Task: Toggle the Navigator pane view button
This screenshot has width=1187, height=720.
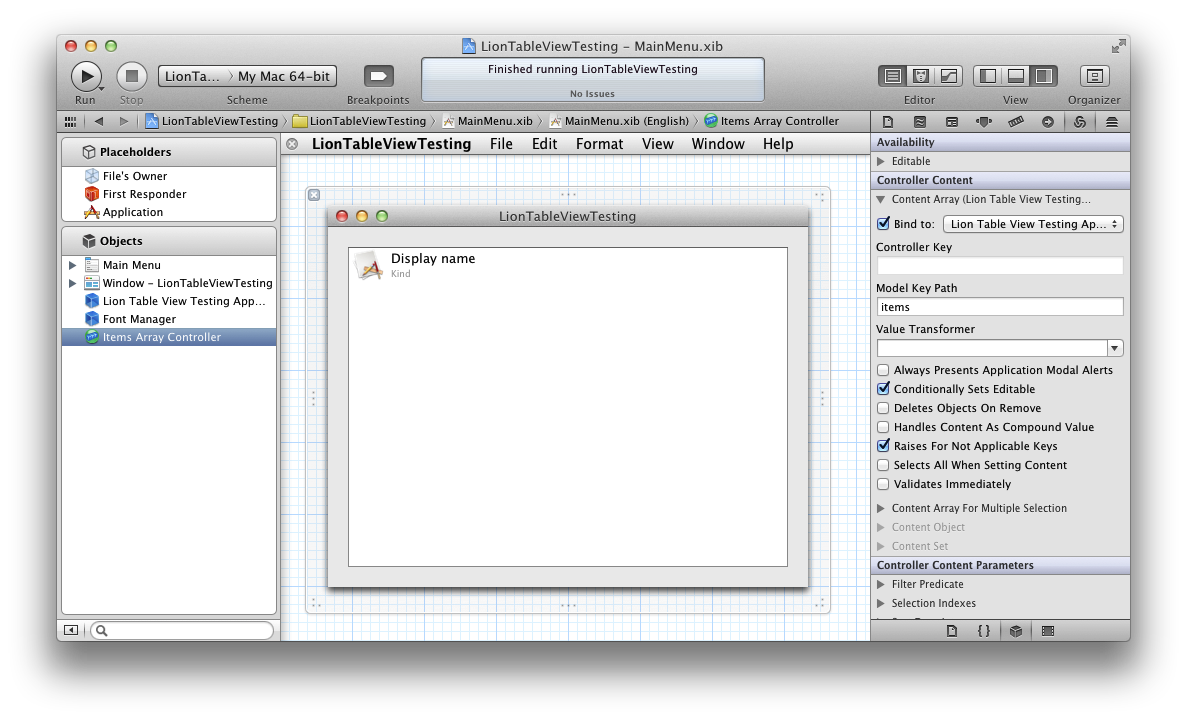Action: click(988, 76)
